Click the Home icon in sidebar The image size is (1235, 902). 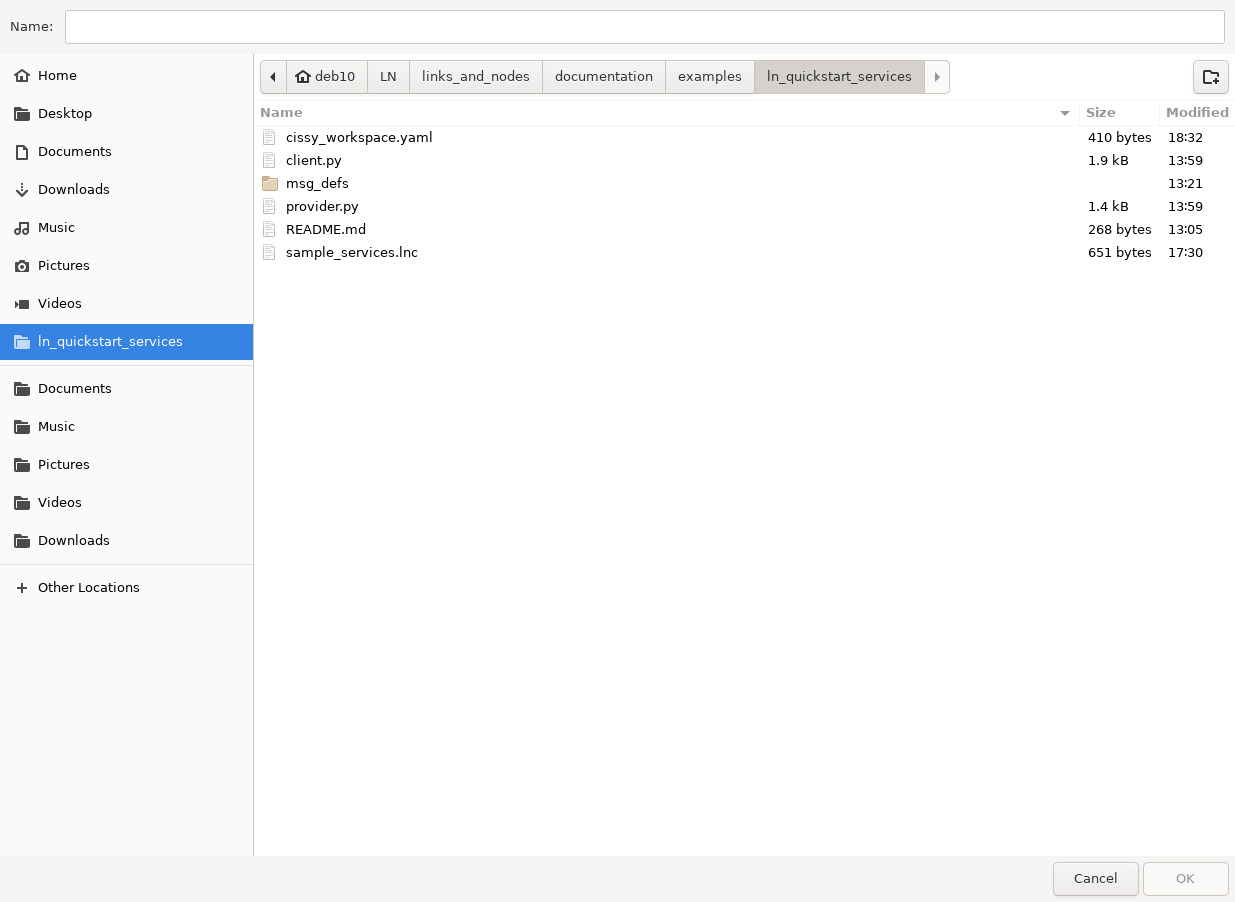(22, 76)
